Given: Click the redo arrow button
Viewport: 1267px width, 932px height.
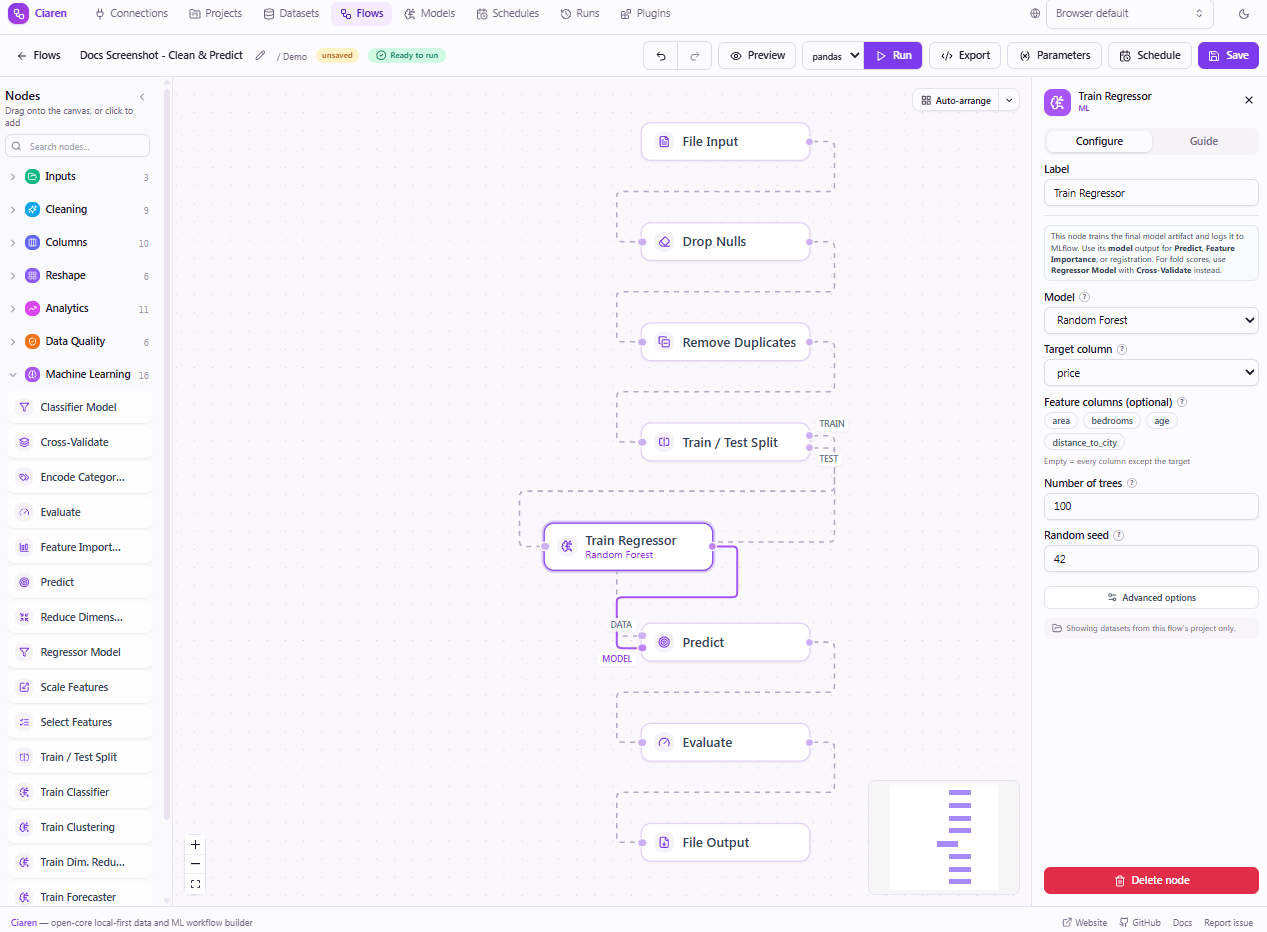Looking at the screenshot, I should click(695, 56).
